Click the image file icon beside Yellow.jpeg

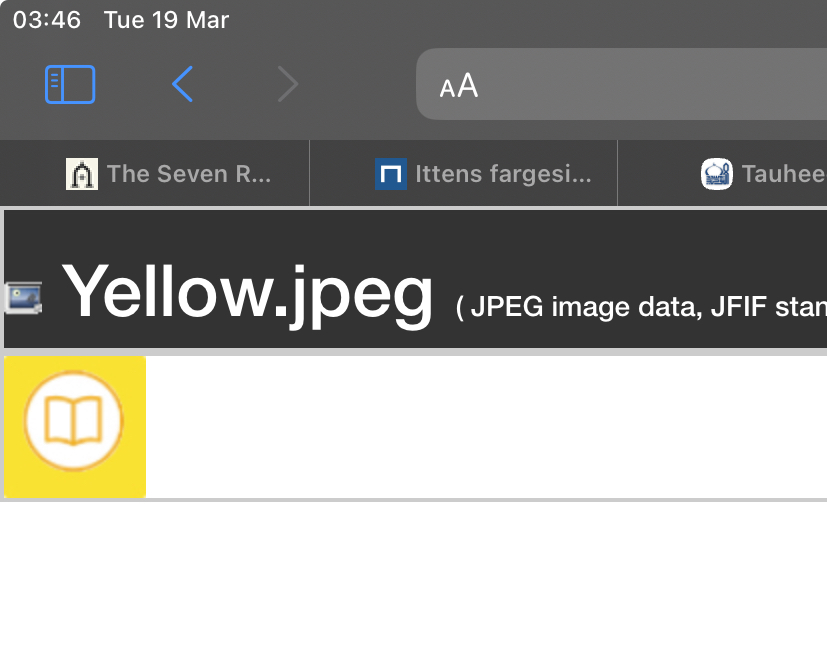point(23,297)
